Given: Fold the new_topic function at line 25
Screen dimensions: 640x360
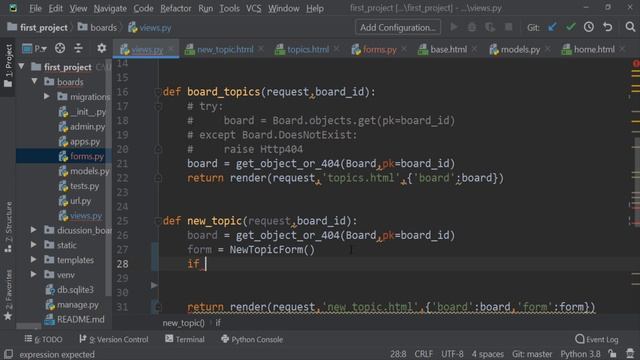Looking at the screenshot, I should pos(158,221).
